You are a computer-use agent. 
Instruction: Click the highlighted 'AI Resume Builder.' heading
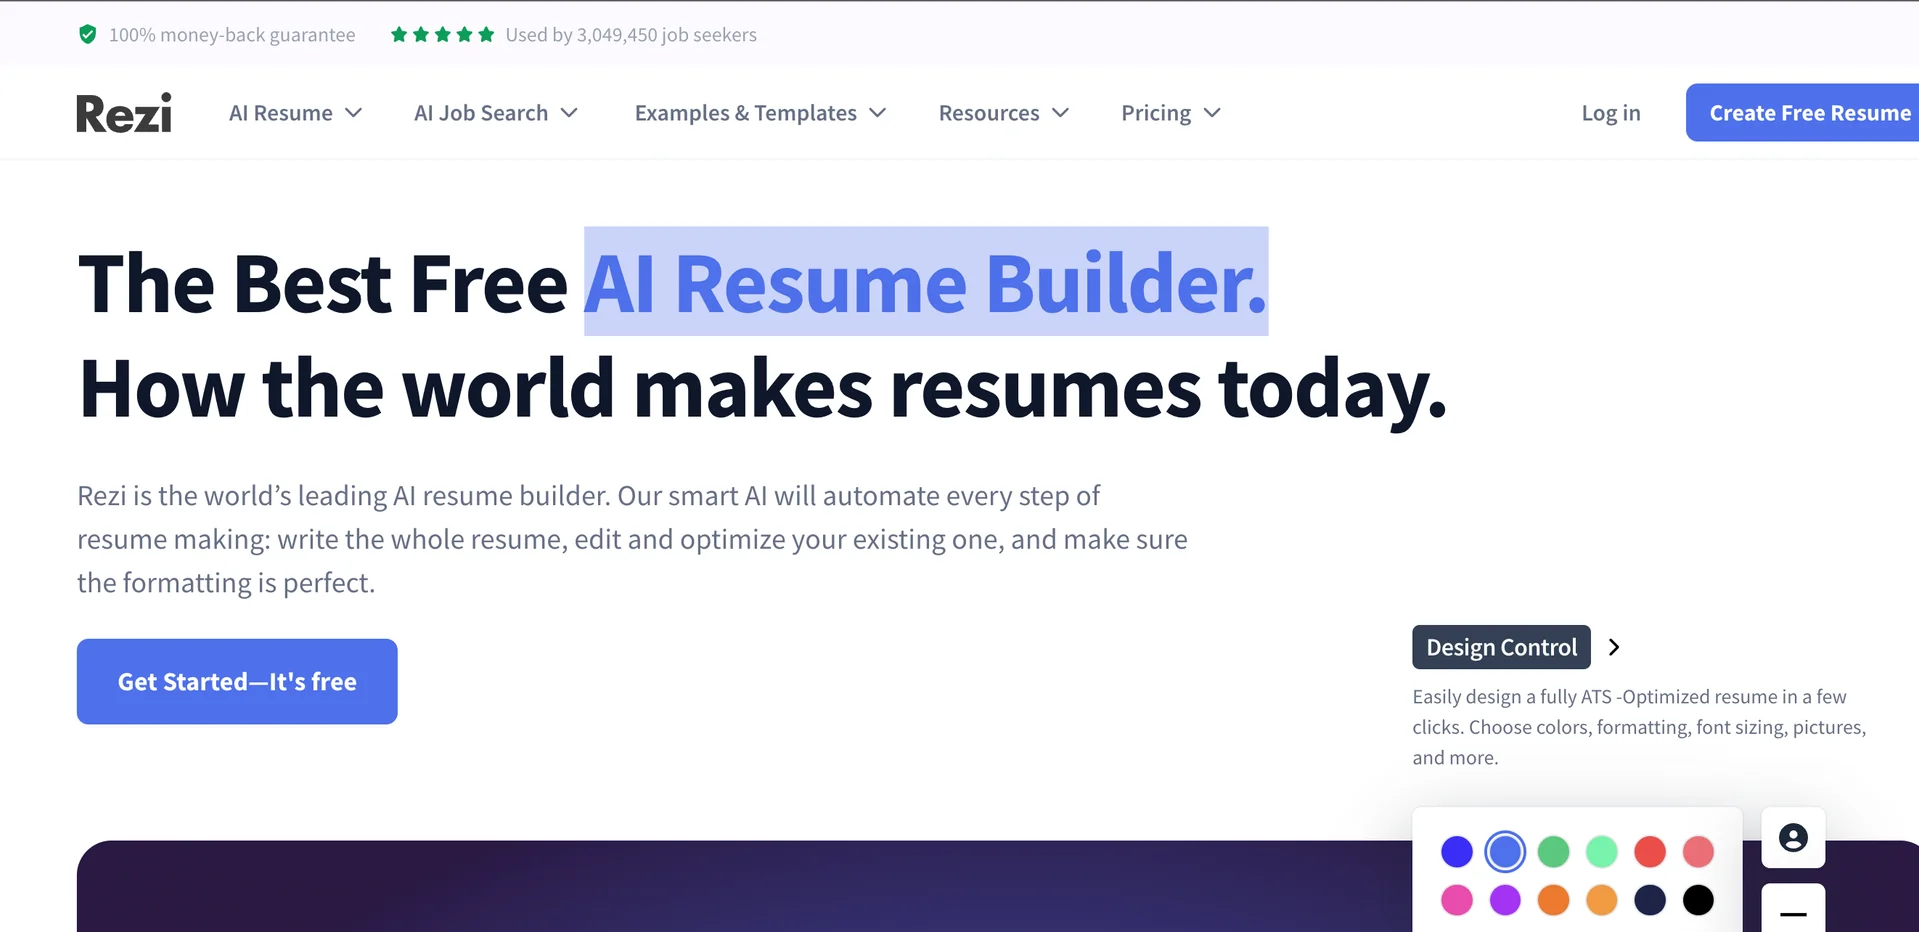(x=926, y=283)
